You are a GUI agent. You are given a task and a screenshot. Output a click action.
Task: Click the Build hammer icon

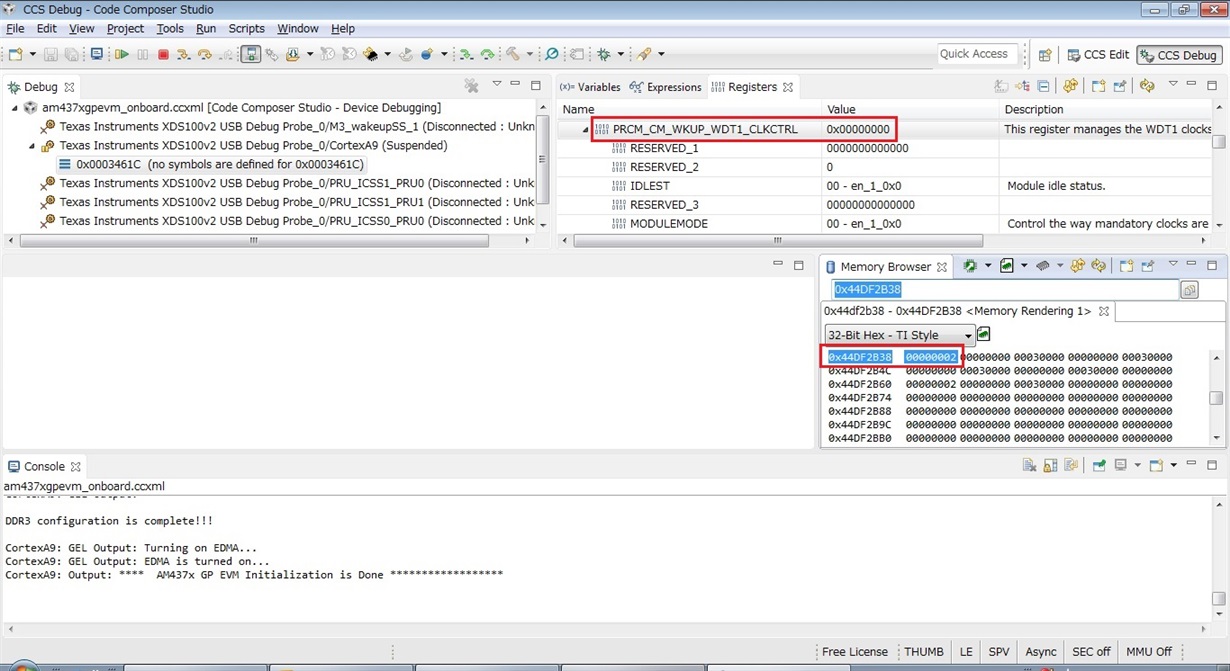[512, 54]
